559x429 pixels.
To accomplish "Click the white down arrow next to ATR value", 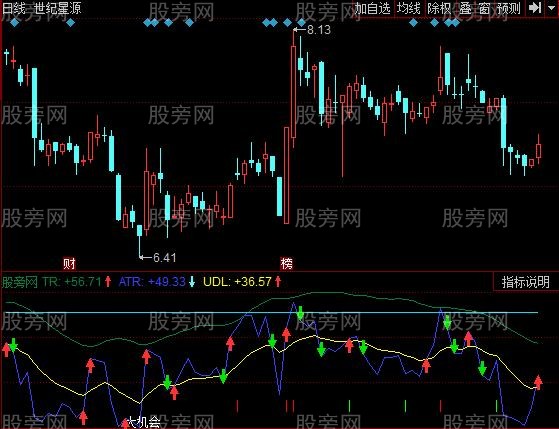I will click(192, 282).
